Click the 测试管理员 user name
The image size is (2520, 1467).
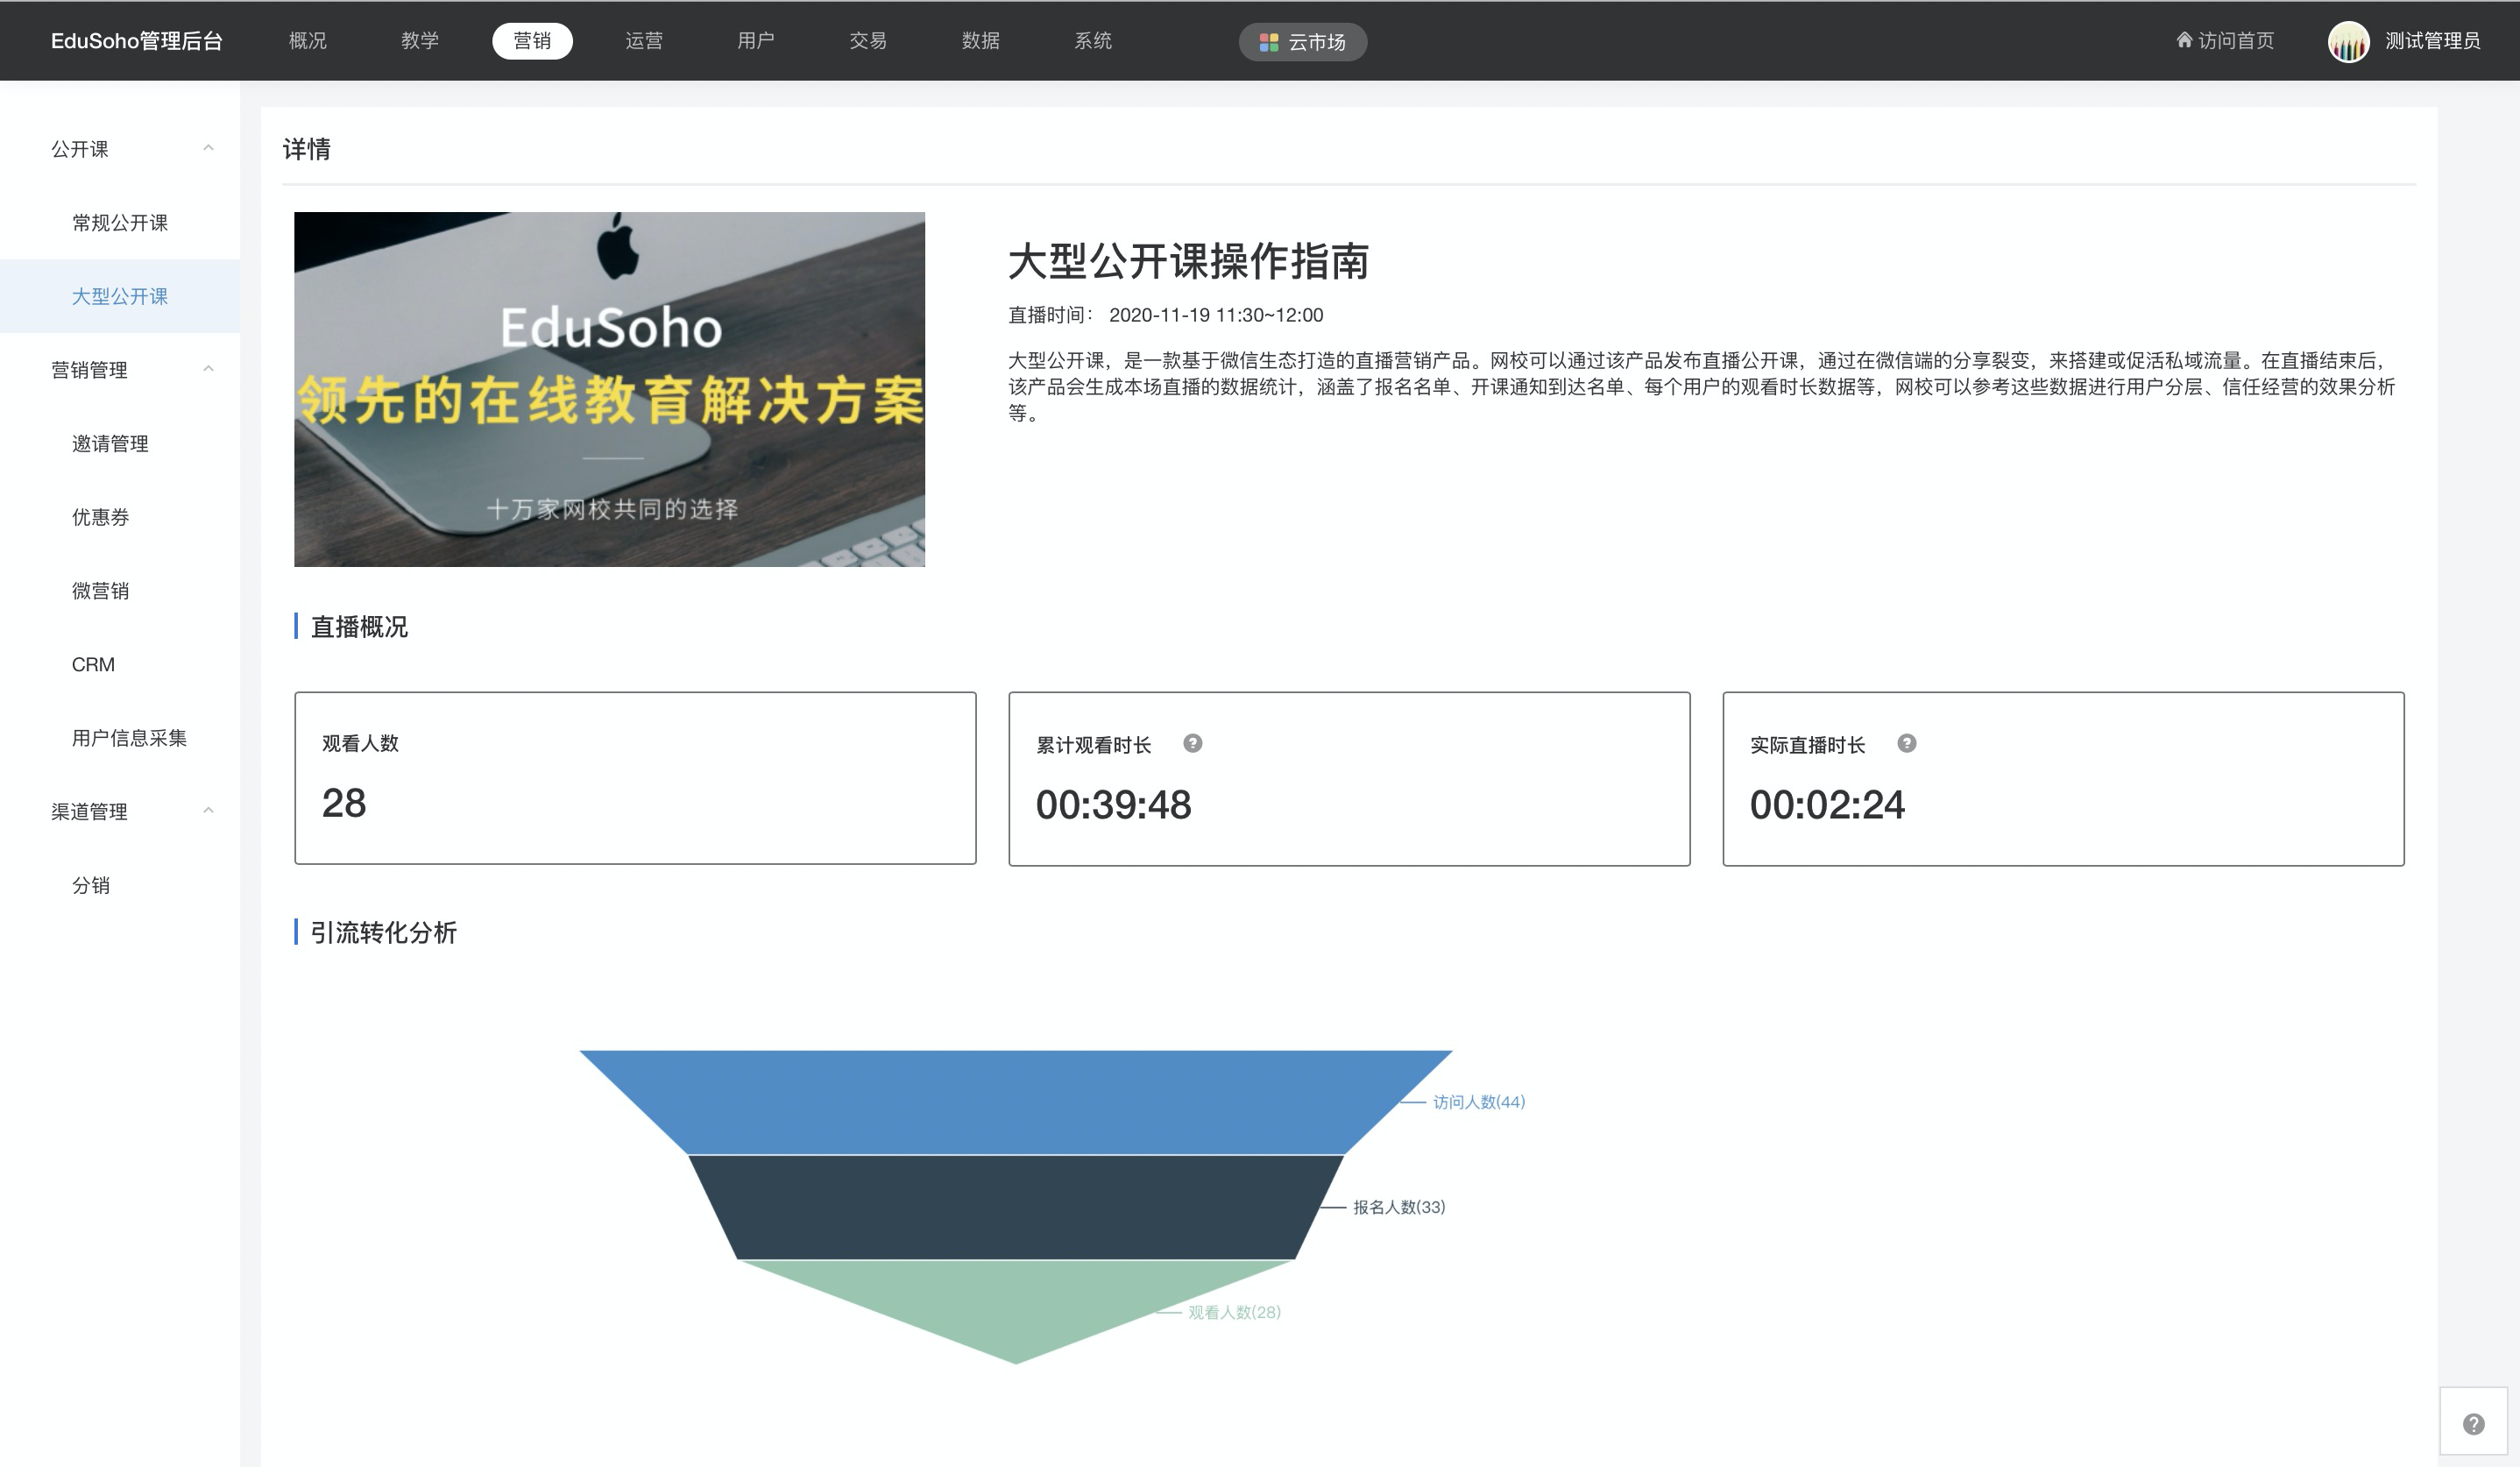pos(2432,41)
